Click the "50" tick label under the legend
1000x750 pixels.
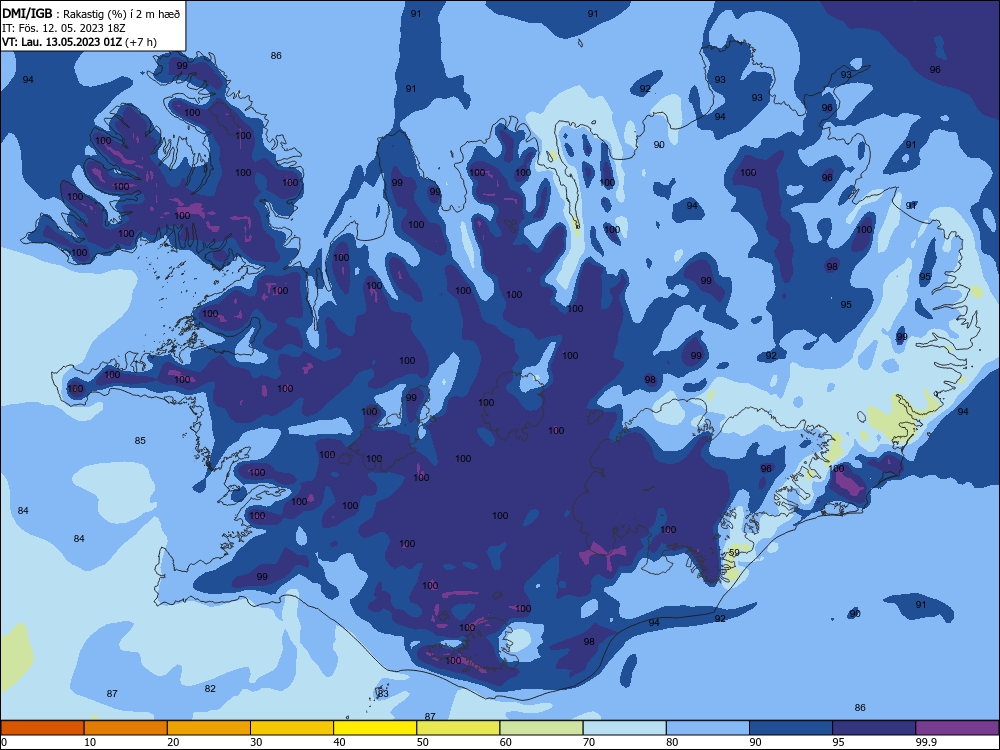click(422, 742)
